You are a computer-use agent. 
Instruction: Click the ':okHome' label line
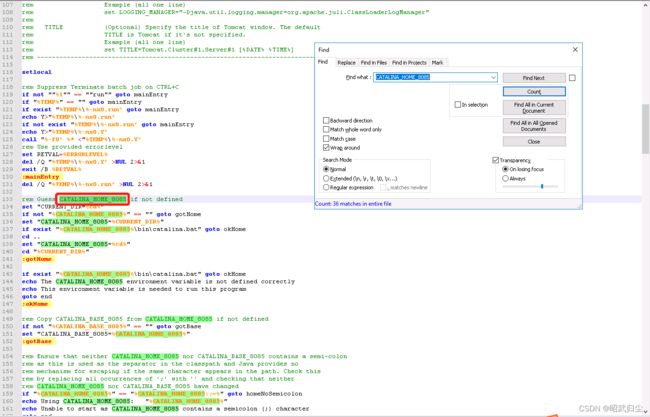click(35, 304)
